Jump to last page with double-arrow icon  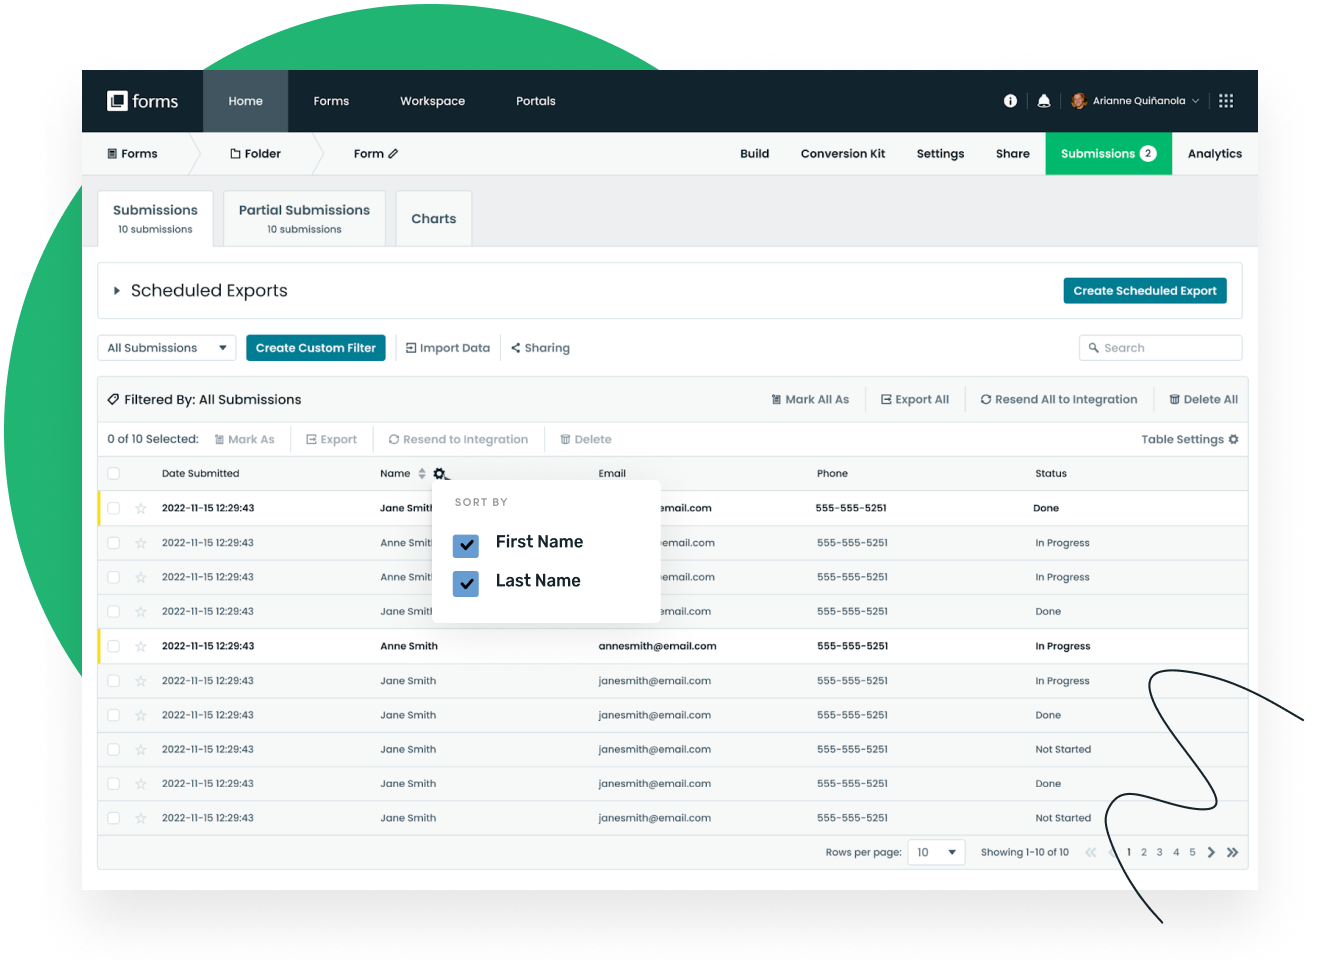tap(1232, 852)
